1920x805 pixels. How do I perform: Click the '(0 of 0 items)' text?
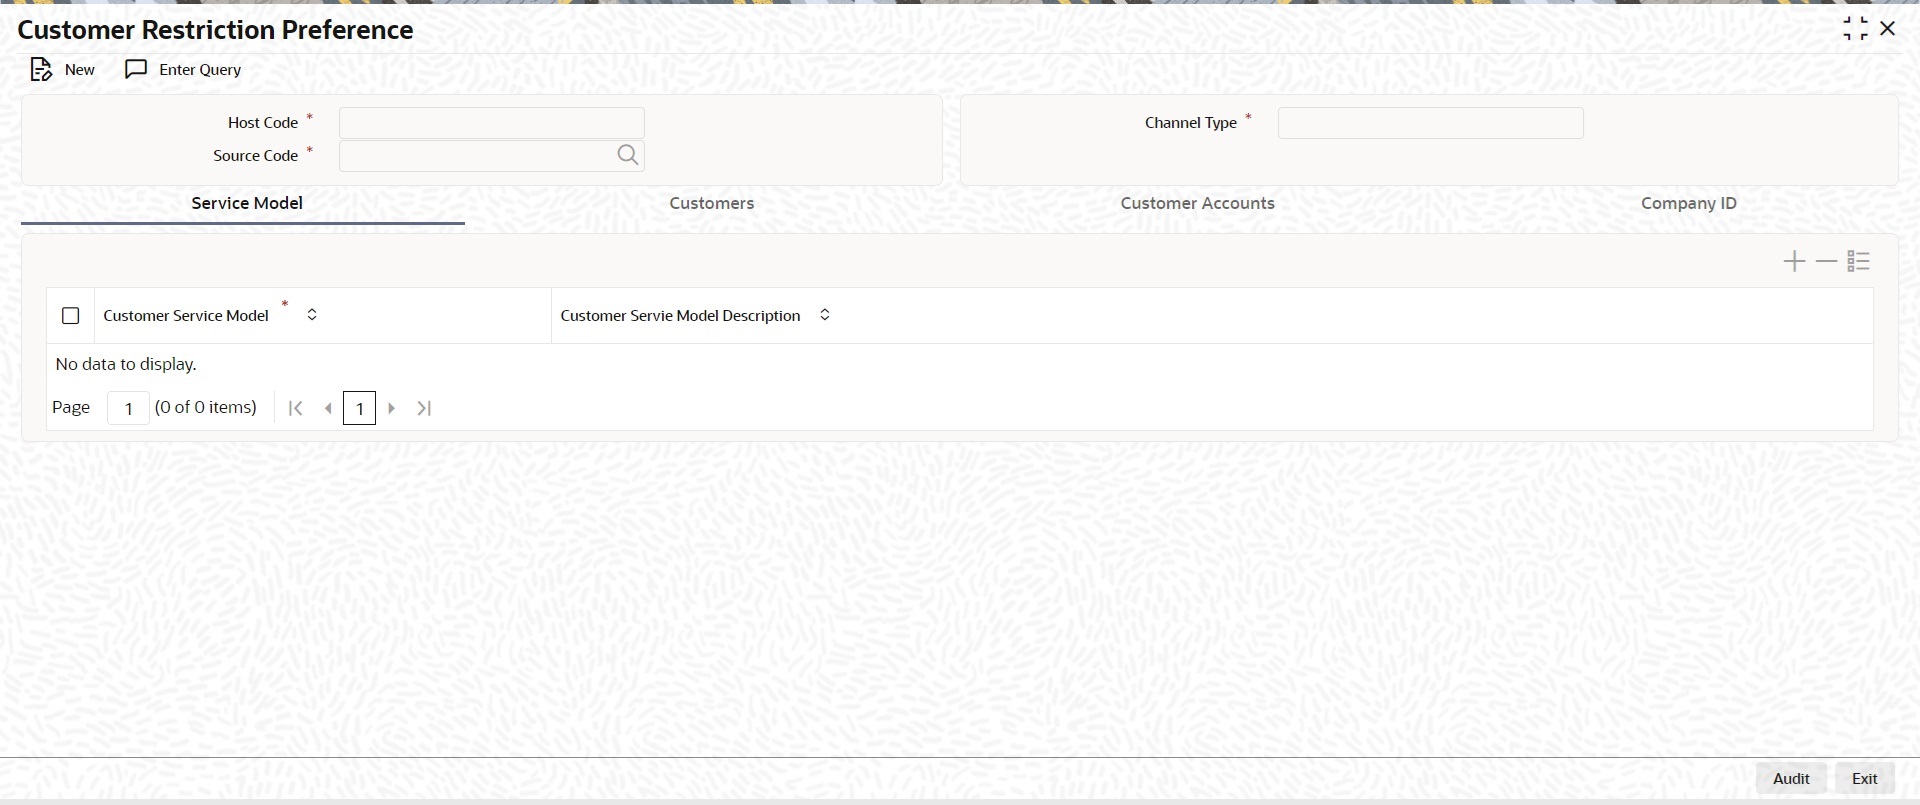(206, 407)
